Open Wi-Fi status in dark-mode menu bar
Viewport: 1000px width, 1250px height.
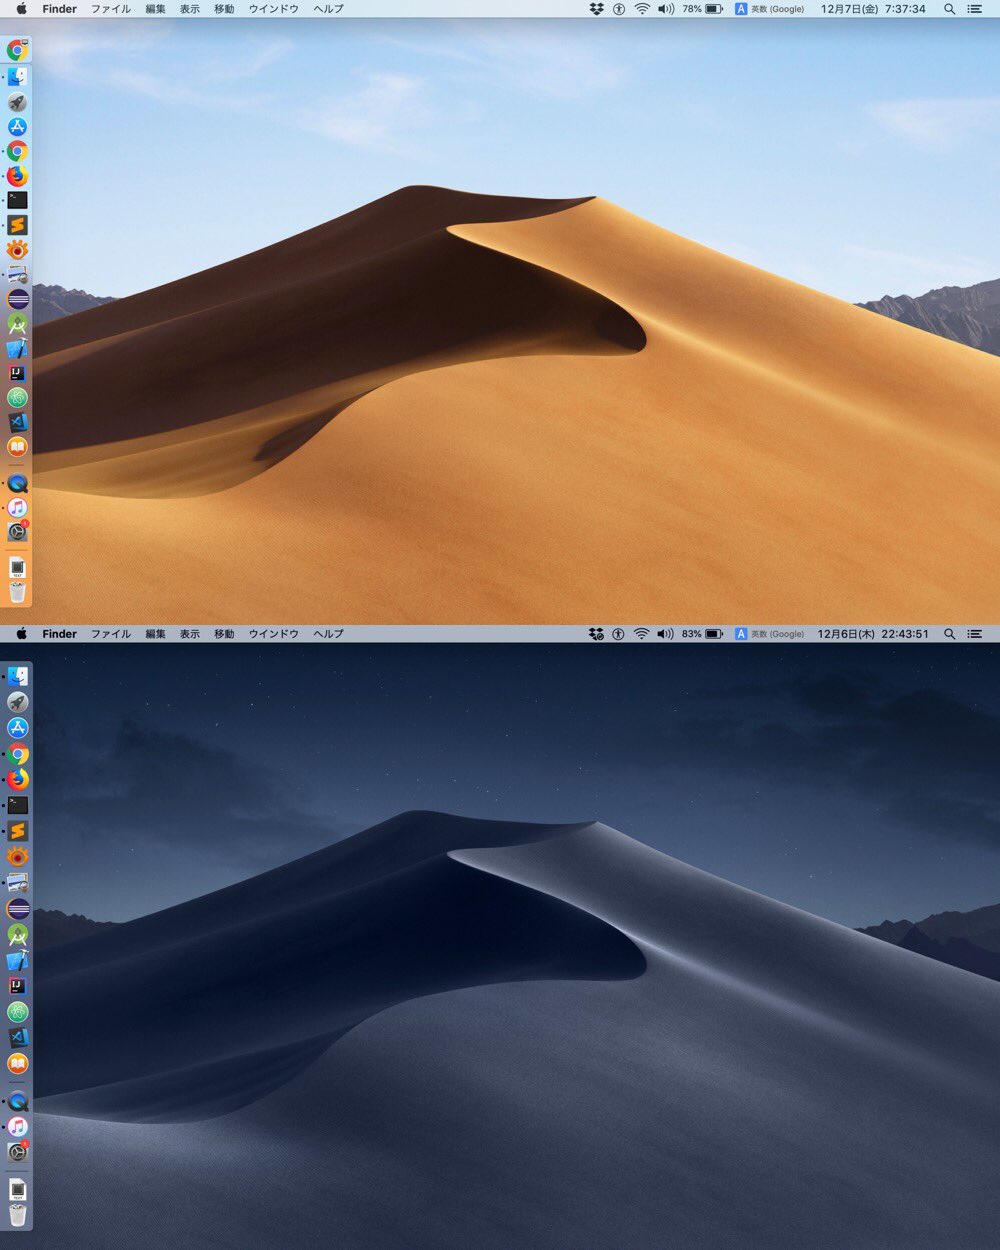pyautogui.click(x=641, y=634)
